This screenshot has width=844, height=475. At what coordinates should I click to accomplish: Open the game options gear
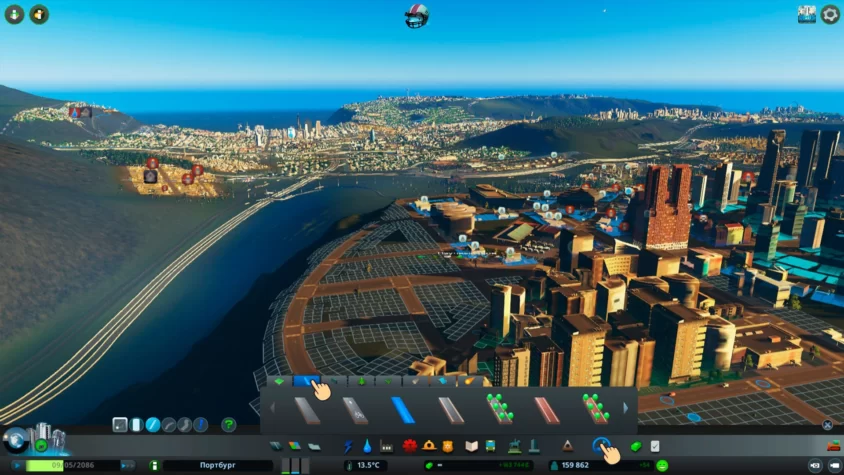pyautogui.click(x=830, y=15)
